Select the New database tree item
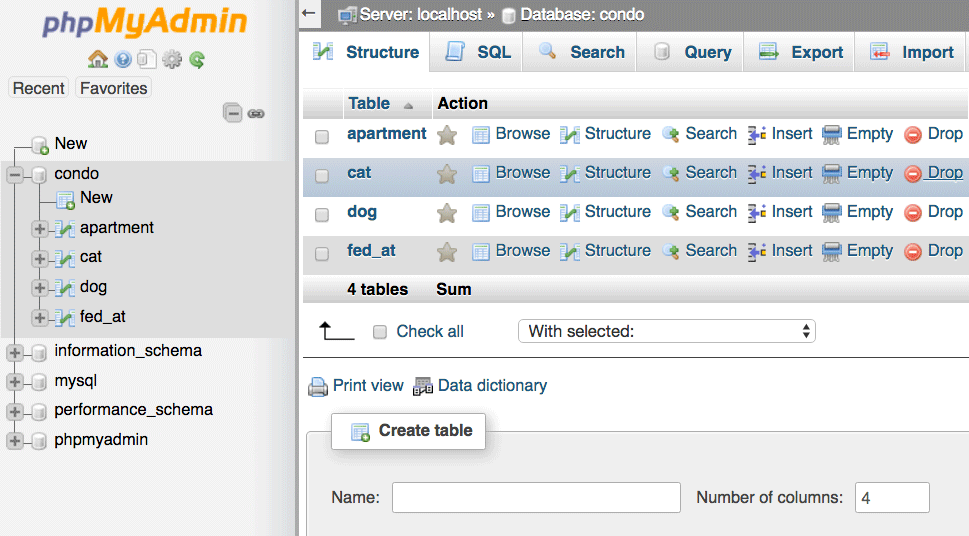This screenshot has height=536, width=969. (x=70, y=143)
